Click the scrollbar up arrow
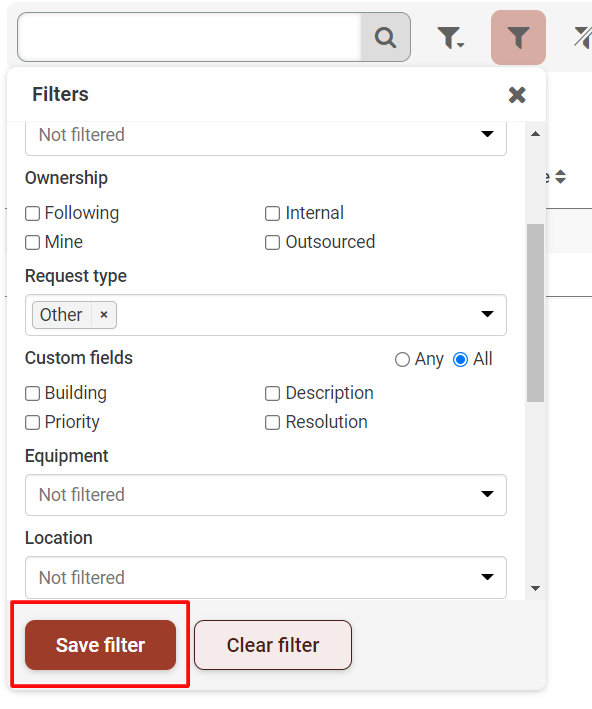Screen dimensions: 592x709 [x=535, y=134]
